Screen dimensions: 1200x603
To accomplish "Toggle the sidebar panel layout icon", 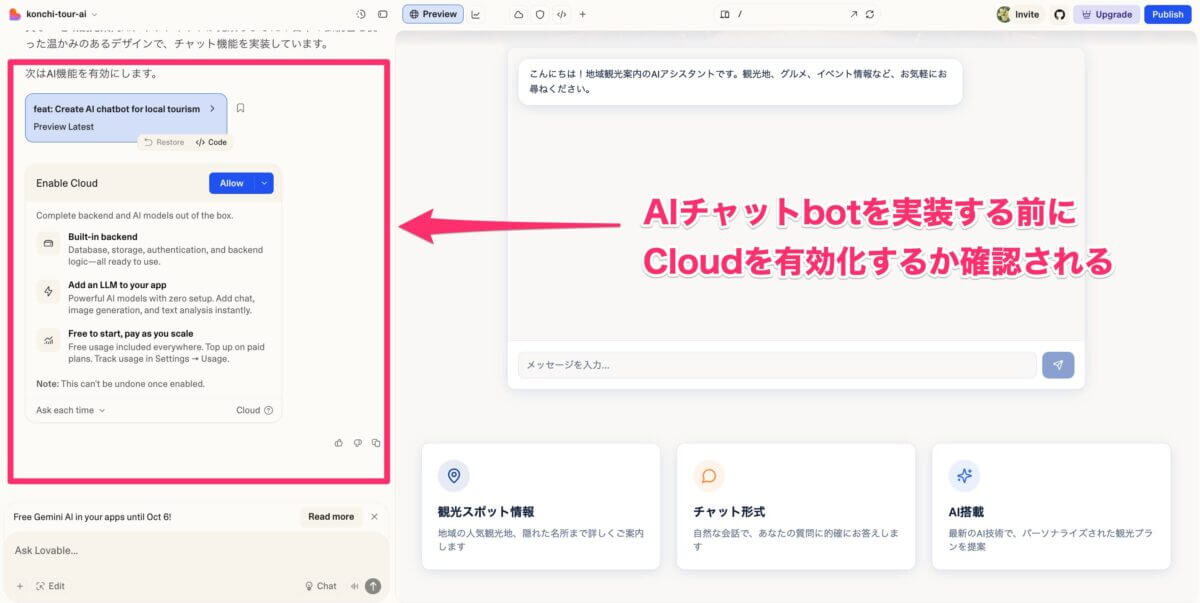I will click(x=382, y=15).
